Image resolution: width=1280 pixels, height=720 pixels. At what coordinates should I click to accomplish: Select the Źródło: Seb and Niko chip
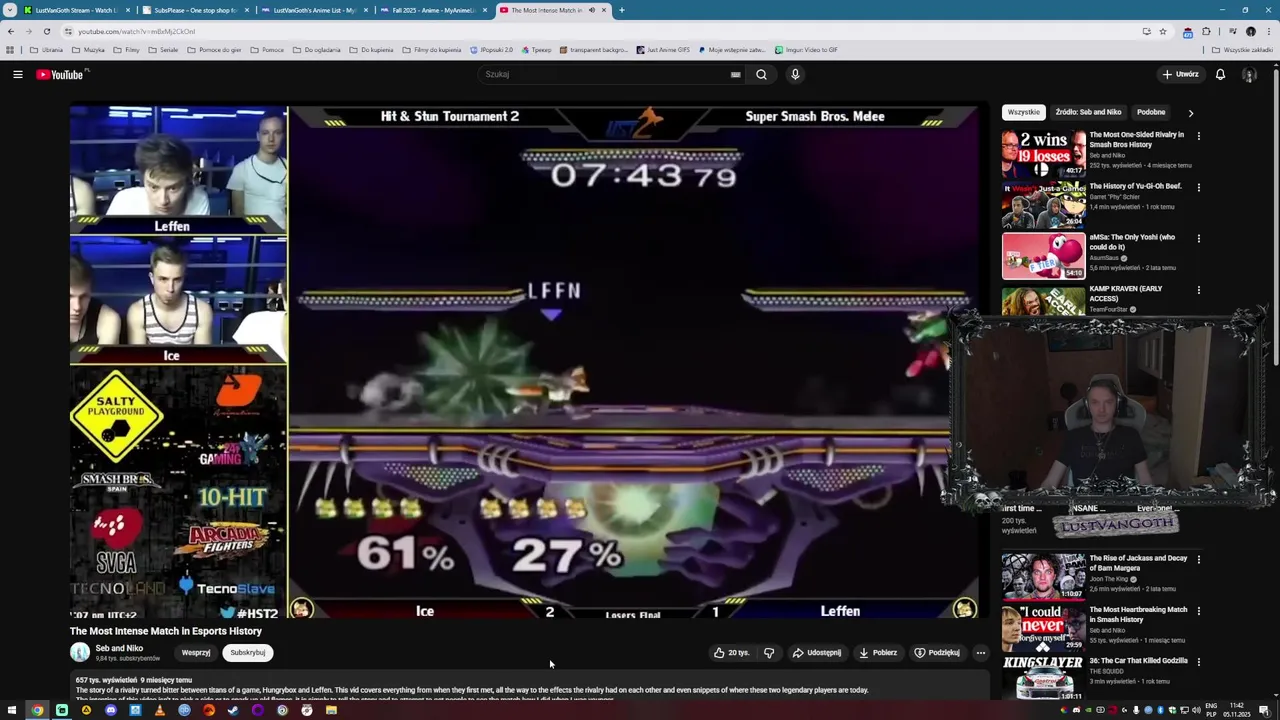pos(1088,112)
